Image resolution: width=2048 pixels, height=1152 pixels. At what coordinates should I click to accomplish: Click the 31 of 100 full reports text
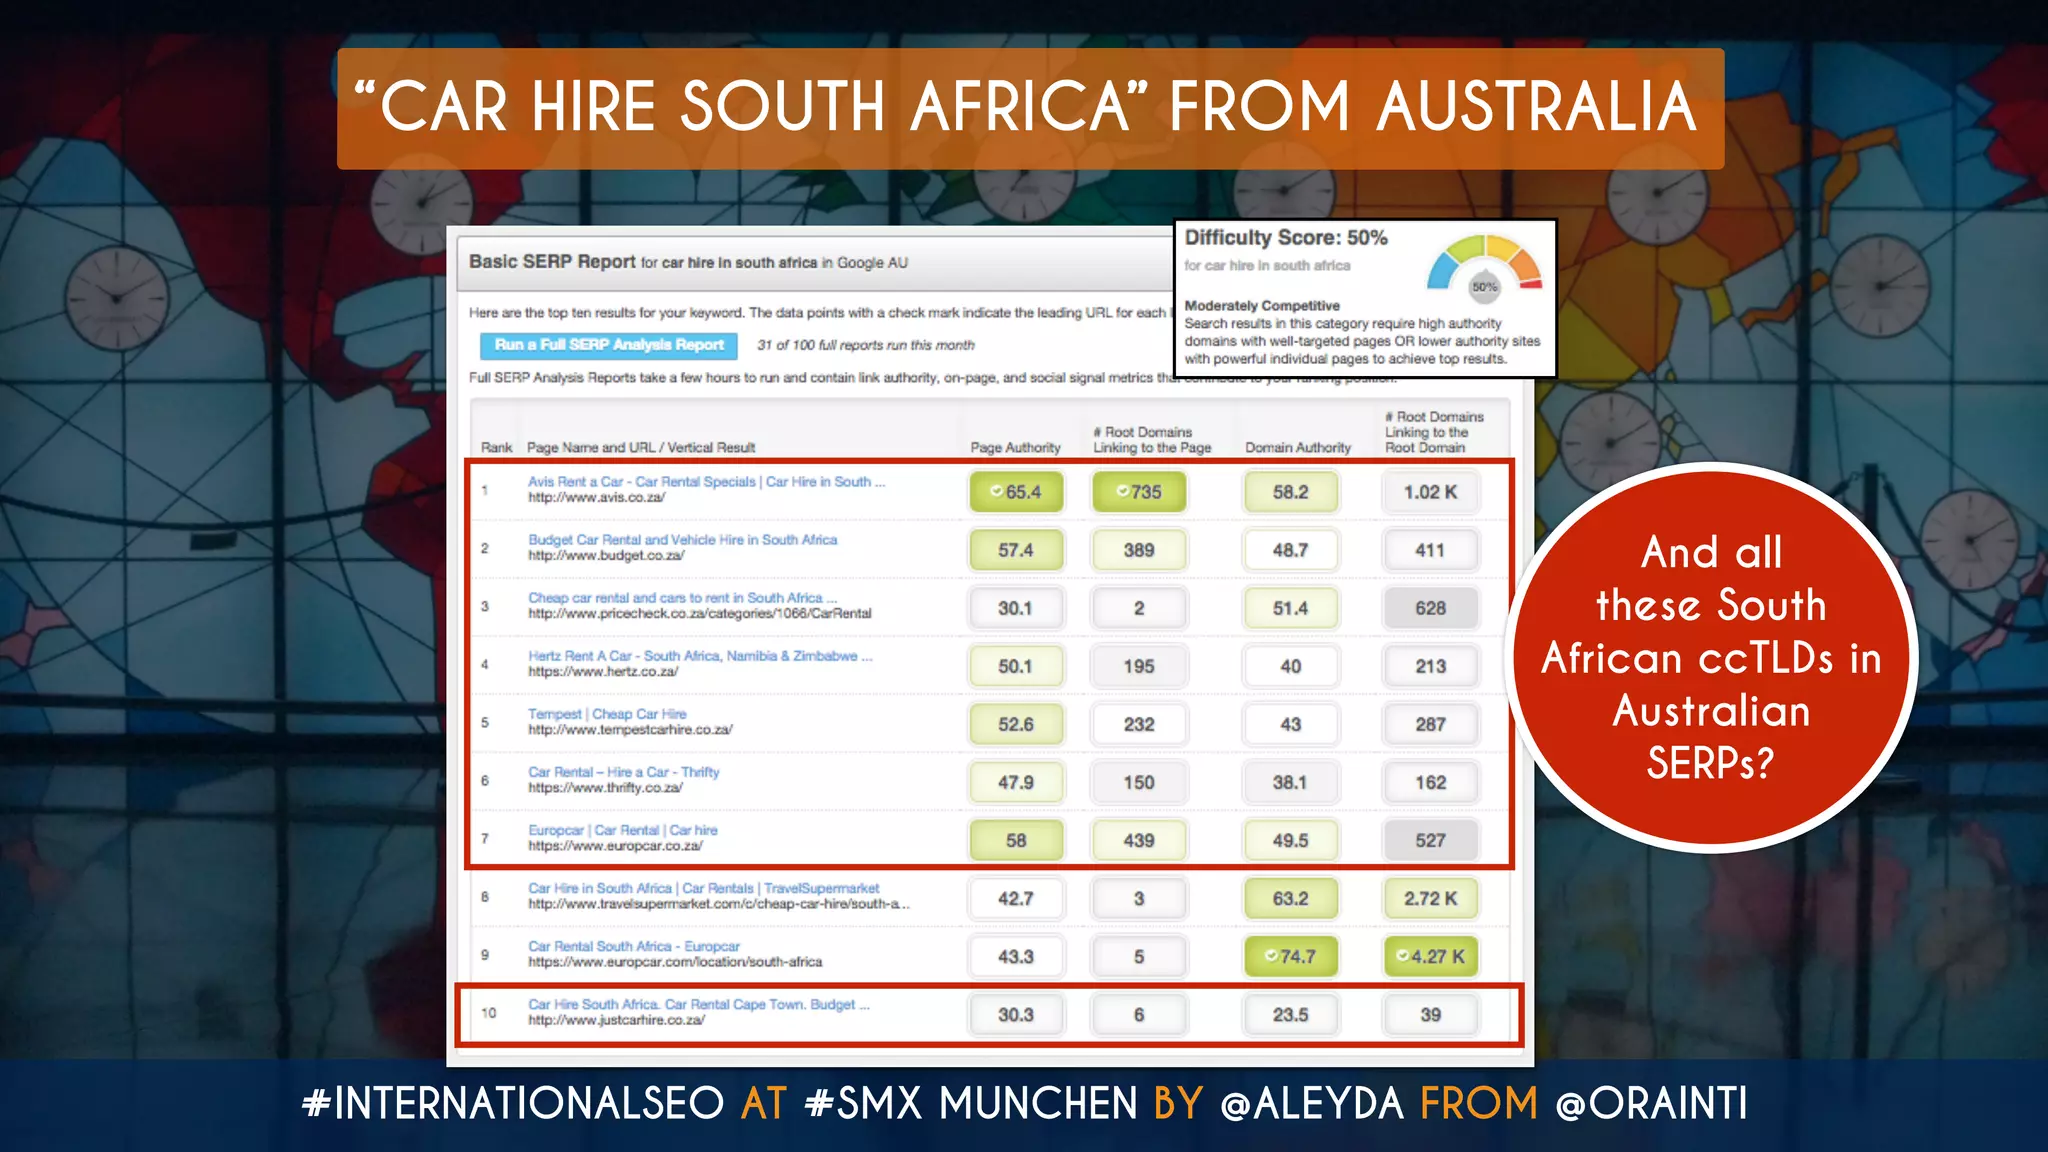pos(865,345)
